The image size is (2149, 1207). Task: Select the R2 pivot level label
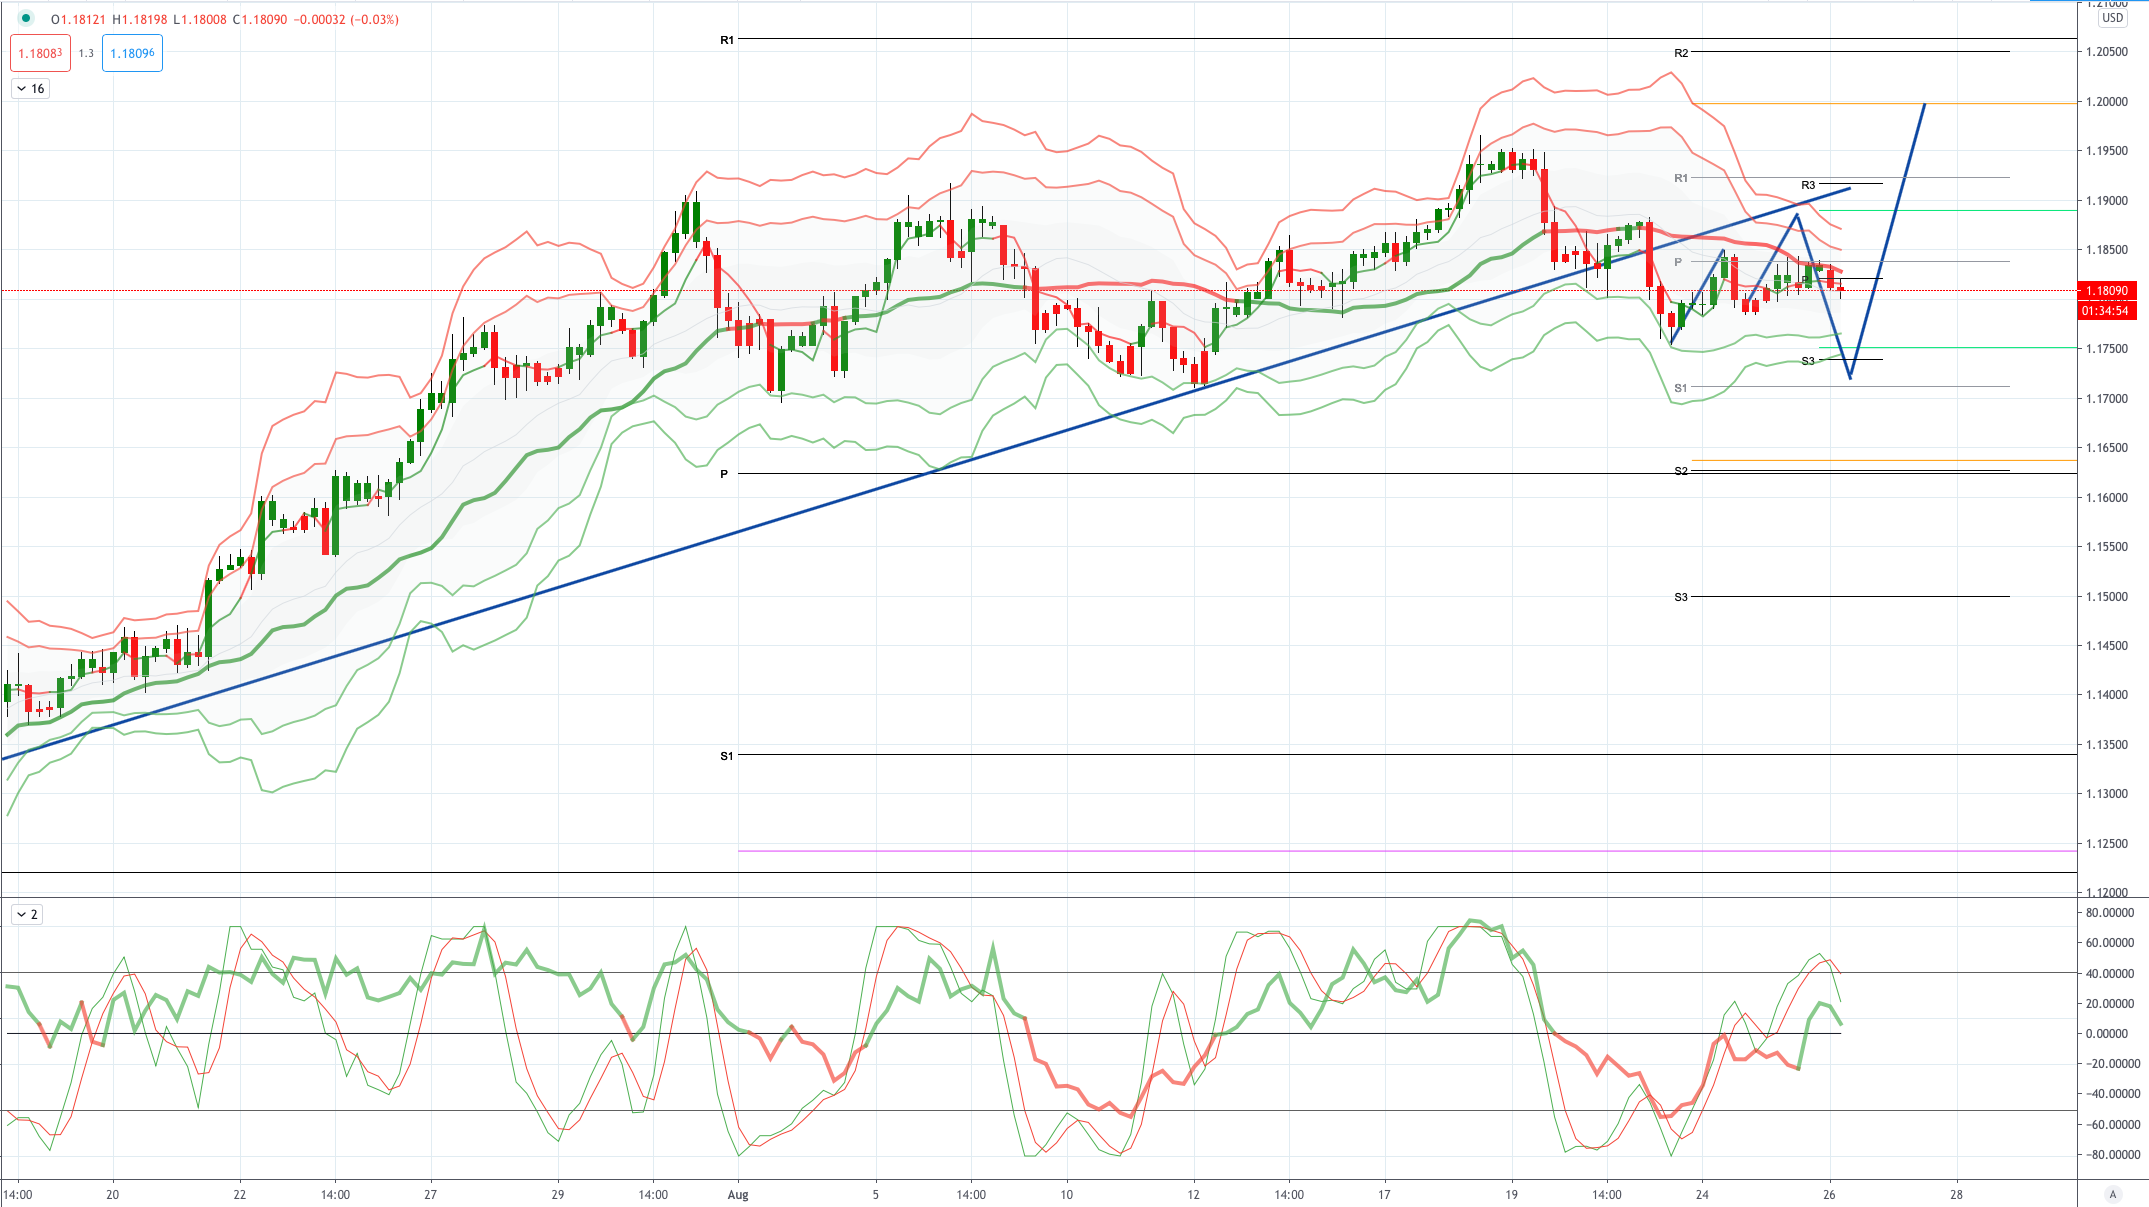click(x=1681, y=53)
